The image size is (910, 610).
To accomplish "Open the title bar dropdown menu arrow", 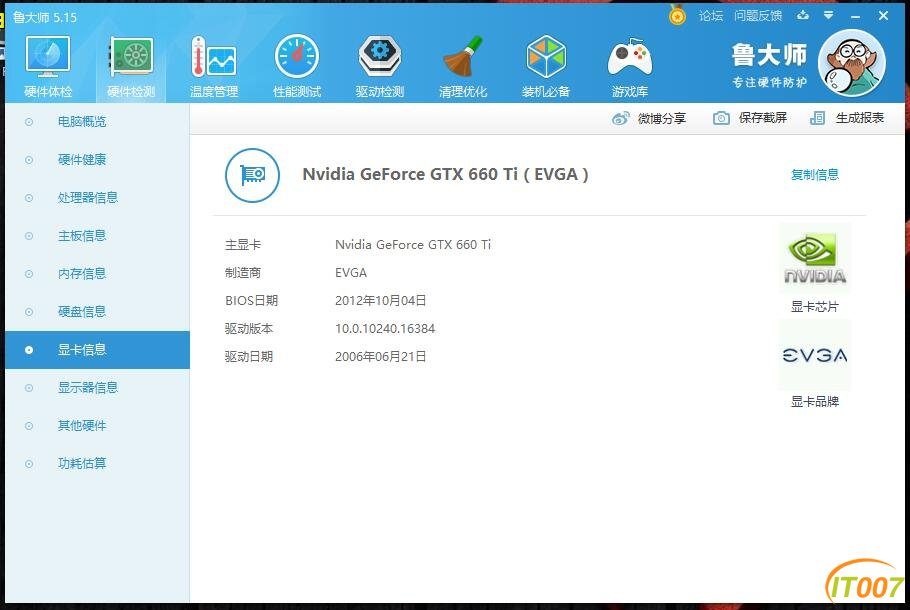I will pyautogui.click(x=829, y=15).
